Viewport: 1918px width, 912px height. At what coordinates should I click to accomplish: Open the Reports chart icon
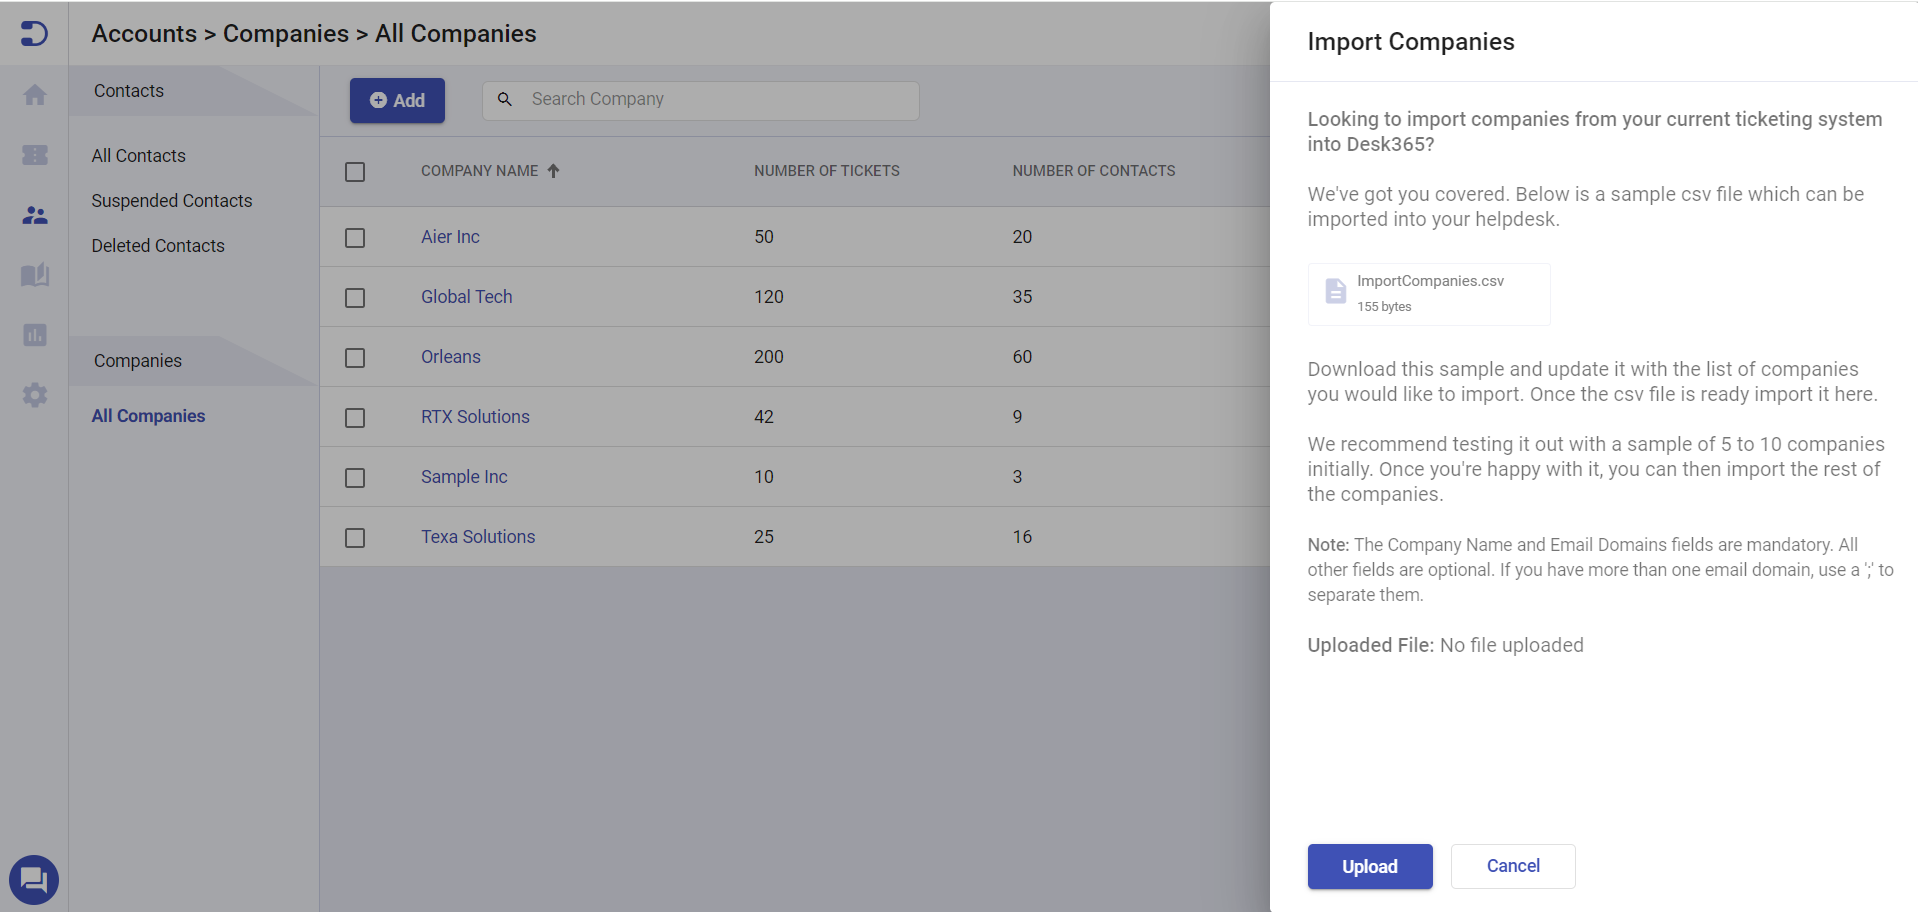pos(34,335)
